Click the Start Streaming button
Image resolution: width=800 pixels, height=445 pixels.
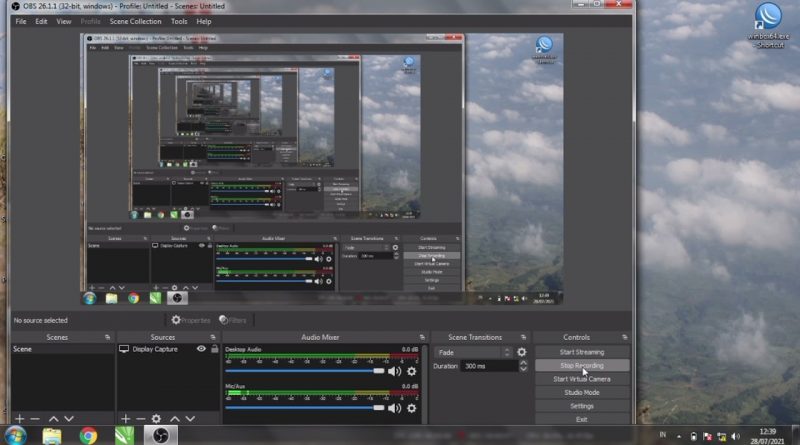pyautogui.click(x=582, y=352)
